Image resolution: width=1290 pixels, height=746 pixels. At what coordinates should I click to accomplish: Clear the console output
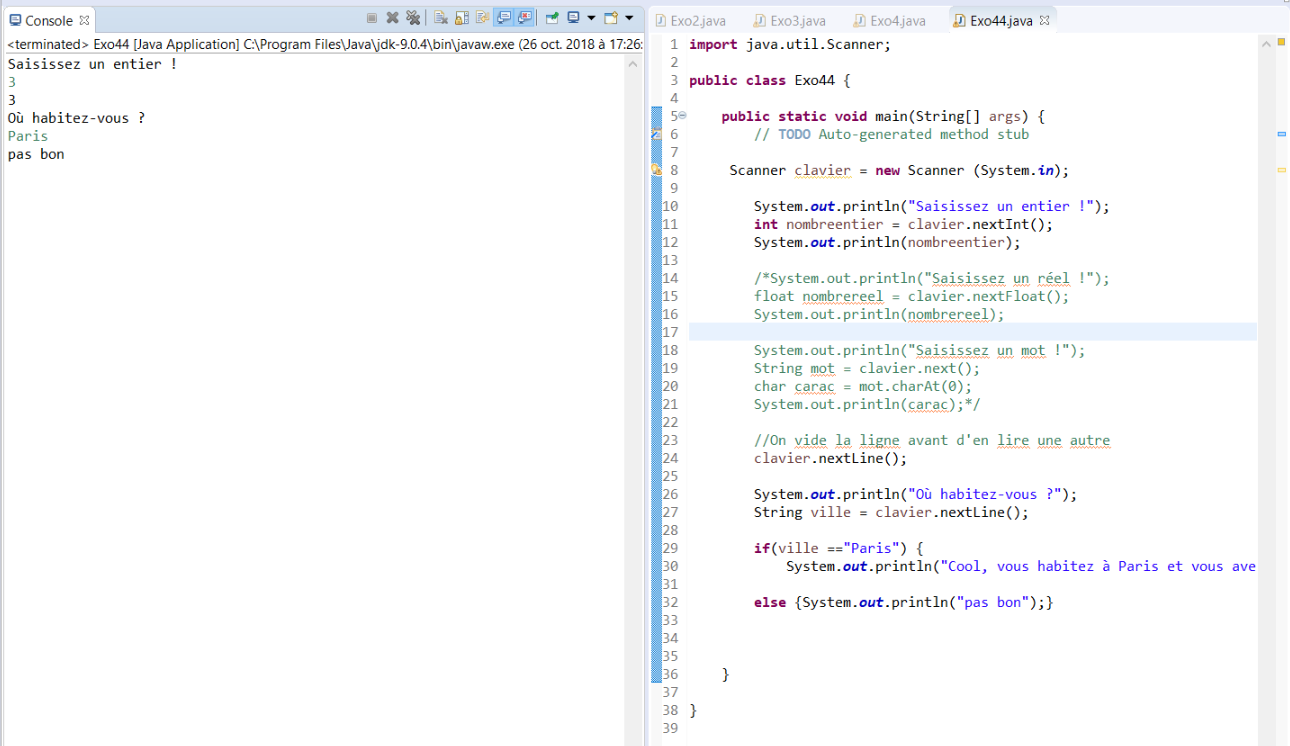click(x=440, y=18)
